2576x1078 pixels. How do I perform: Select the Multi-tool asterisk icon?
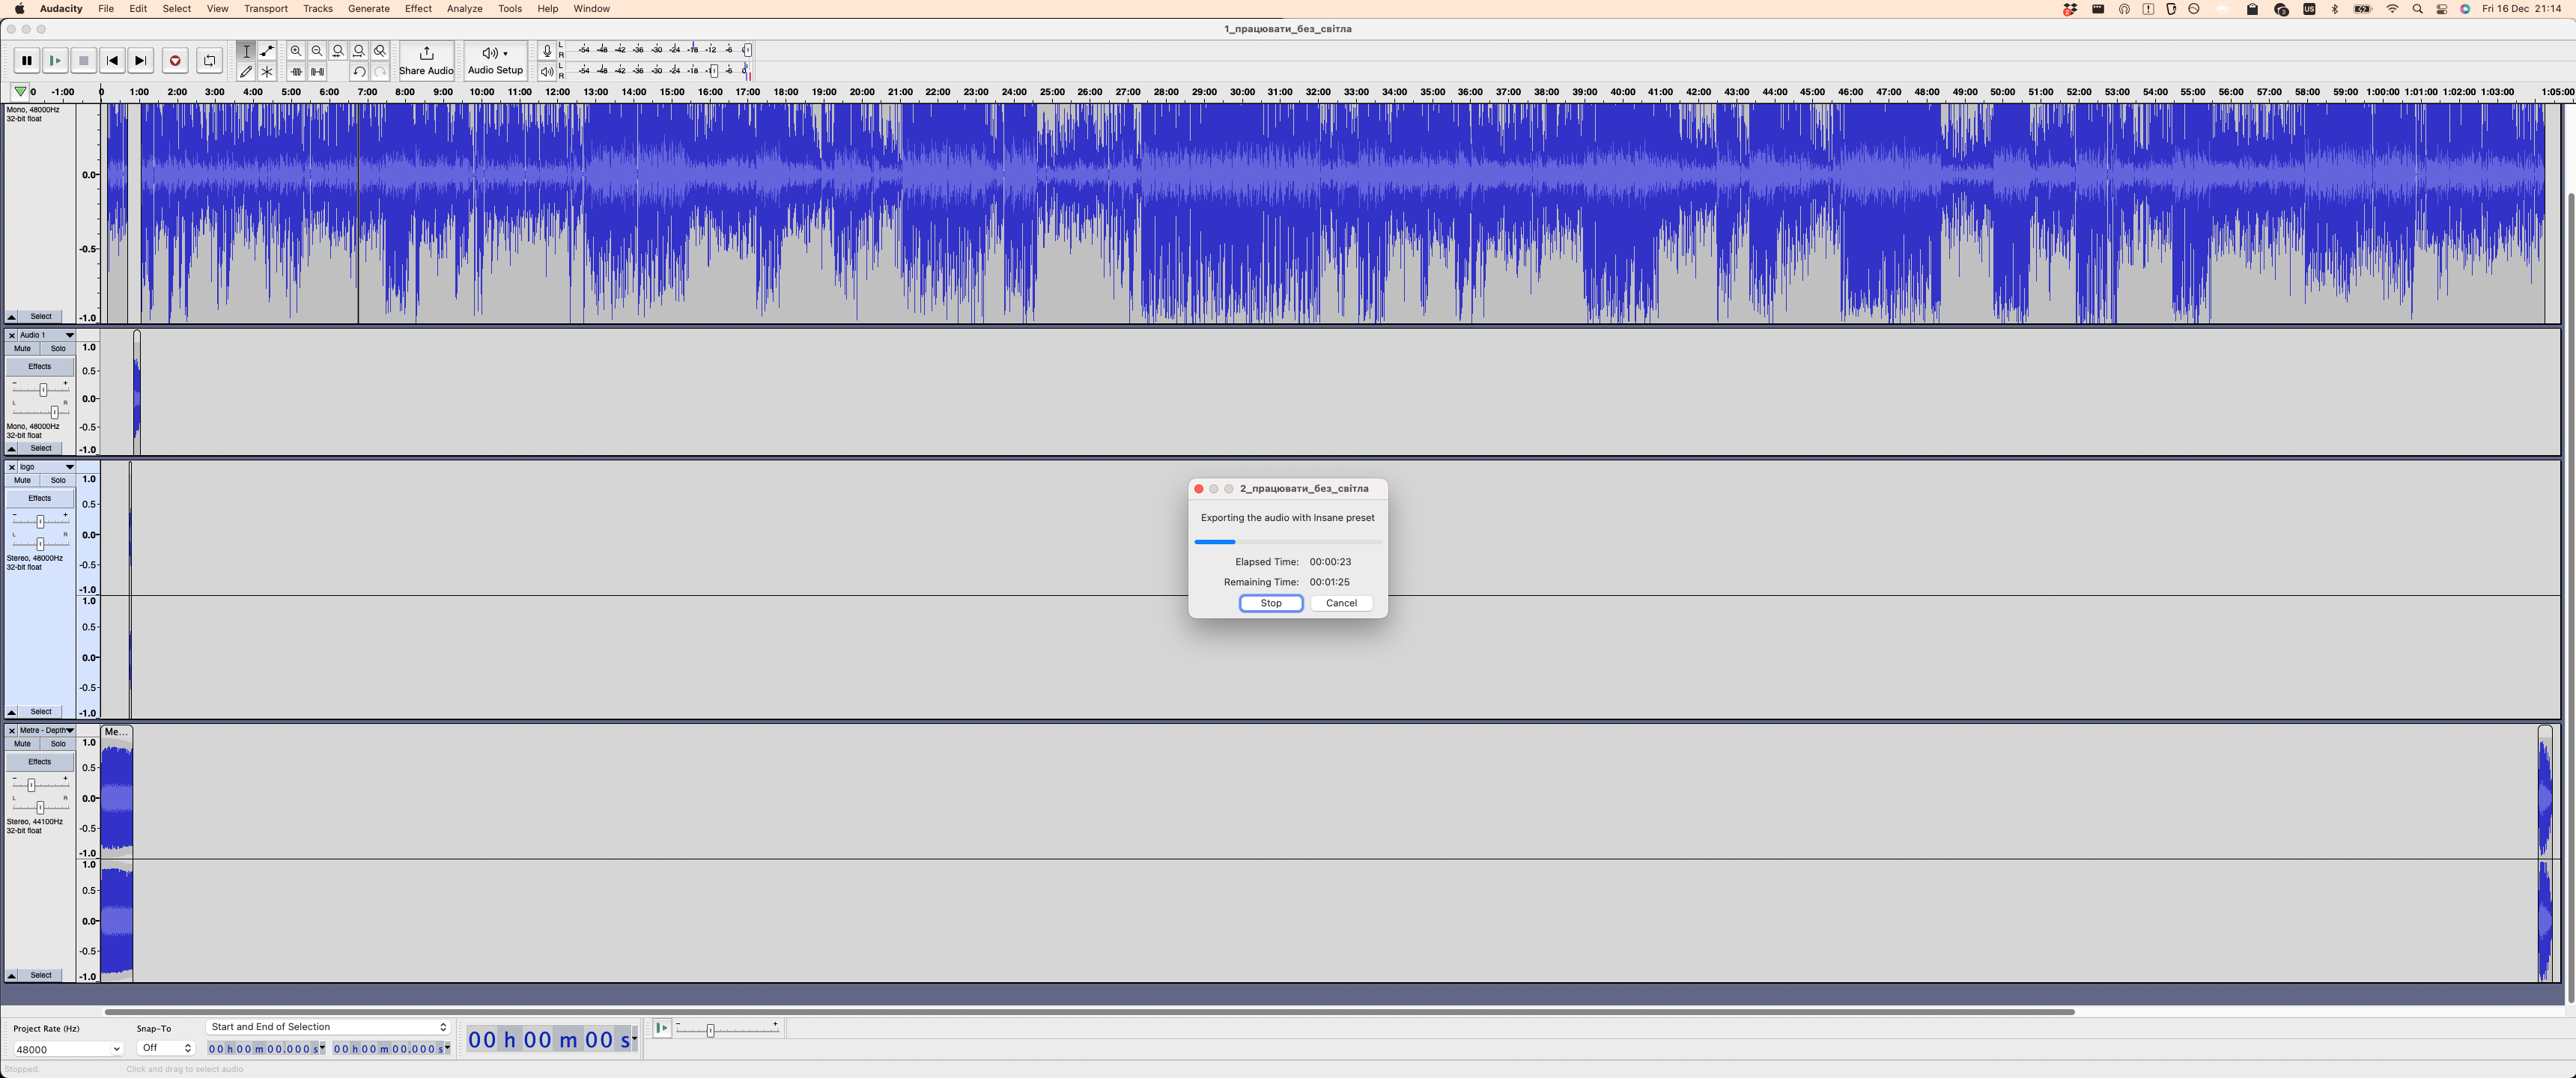click(267, 72)
